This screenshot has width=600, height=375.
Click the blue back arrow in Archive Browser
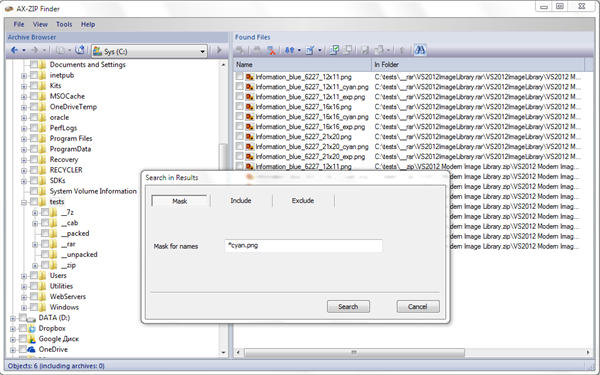coord(14,50)
